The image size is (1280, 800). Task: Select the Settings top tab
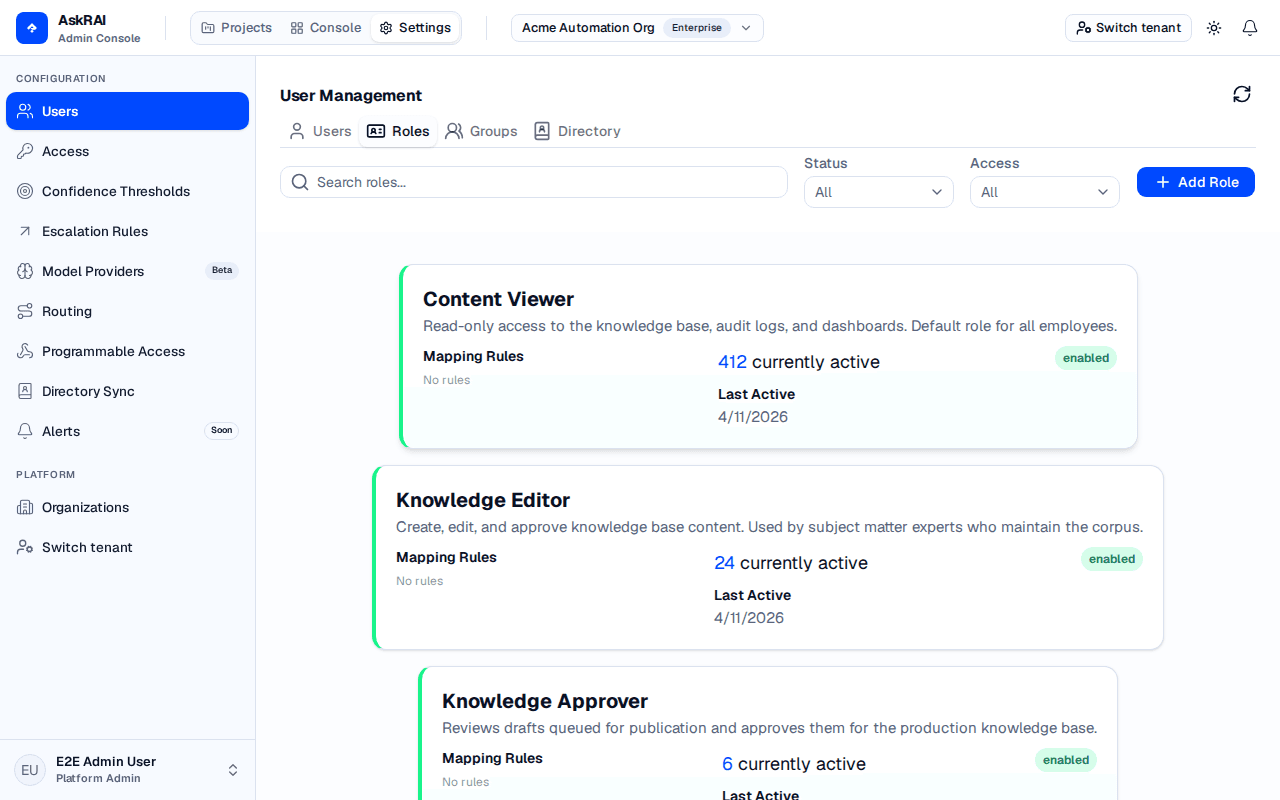pos(415,28)
